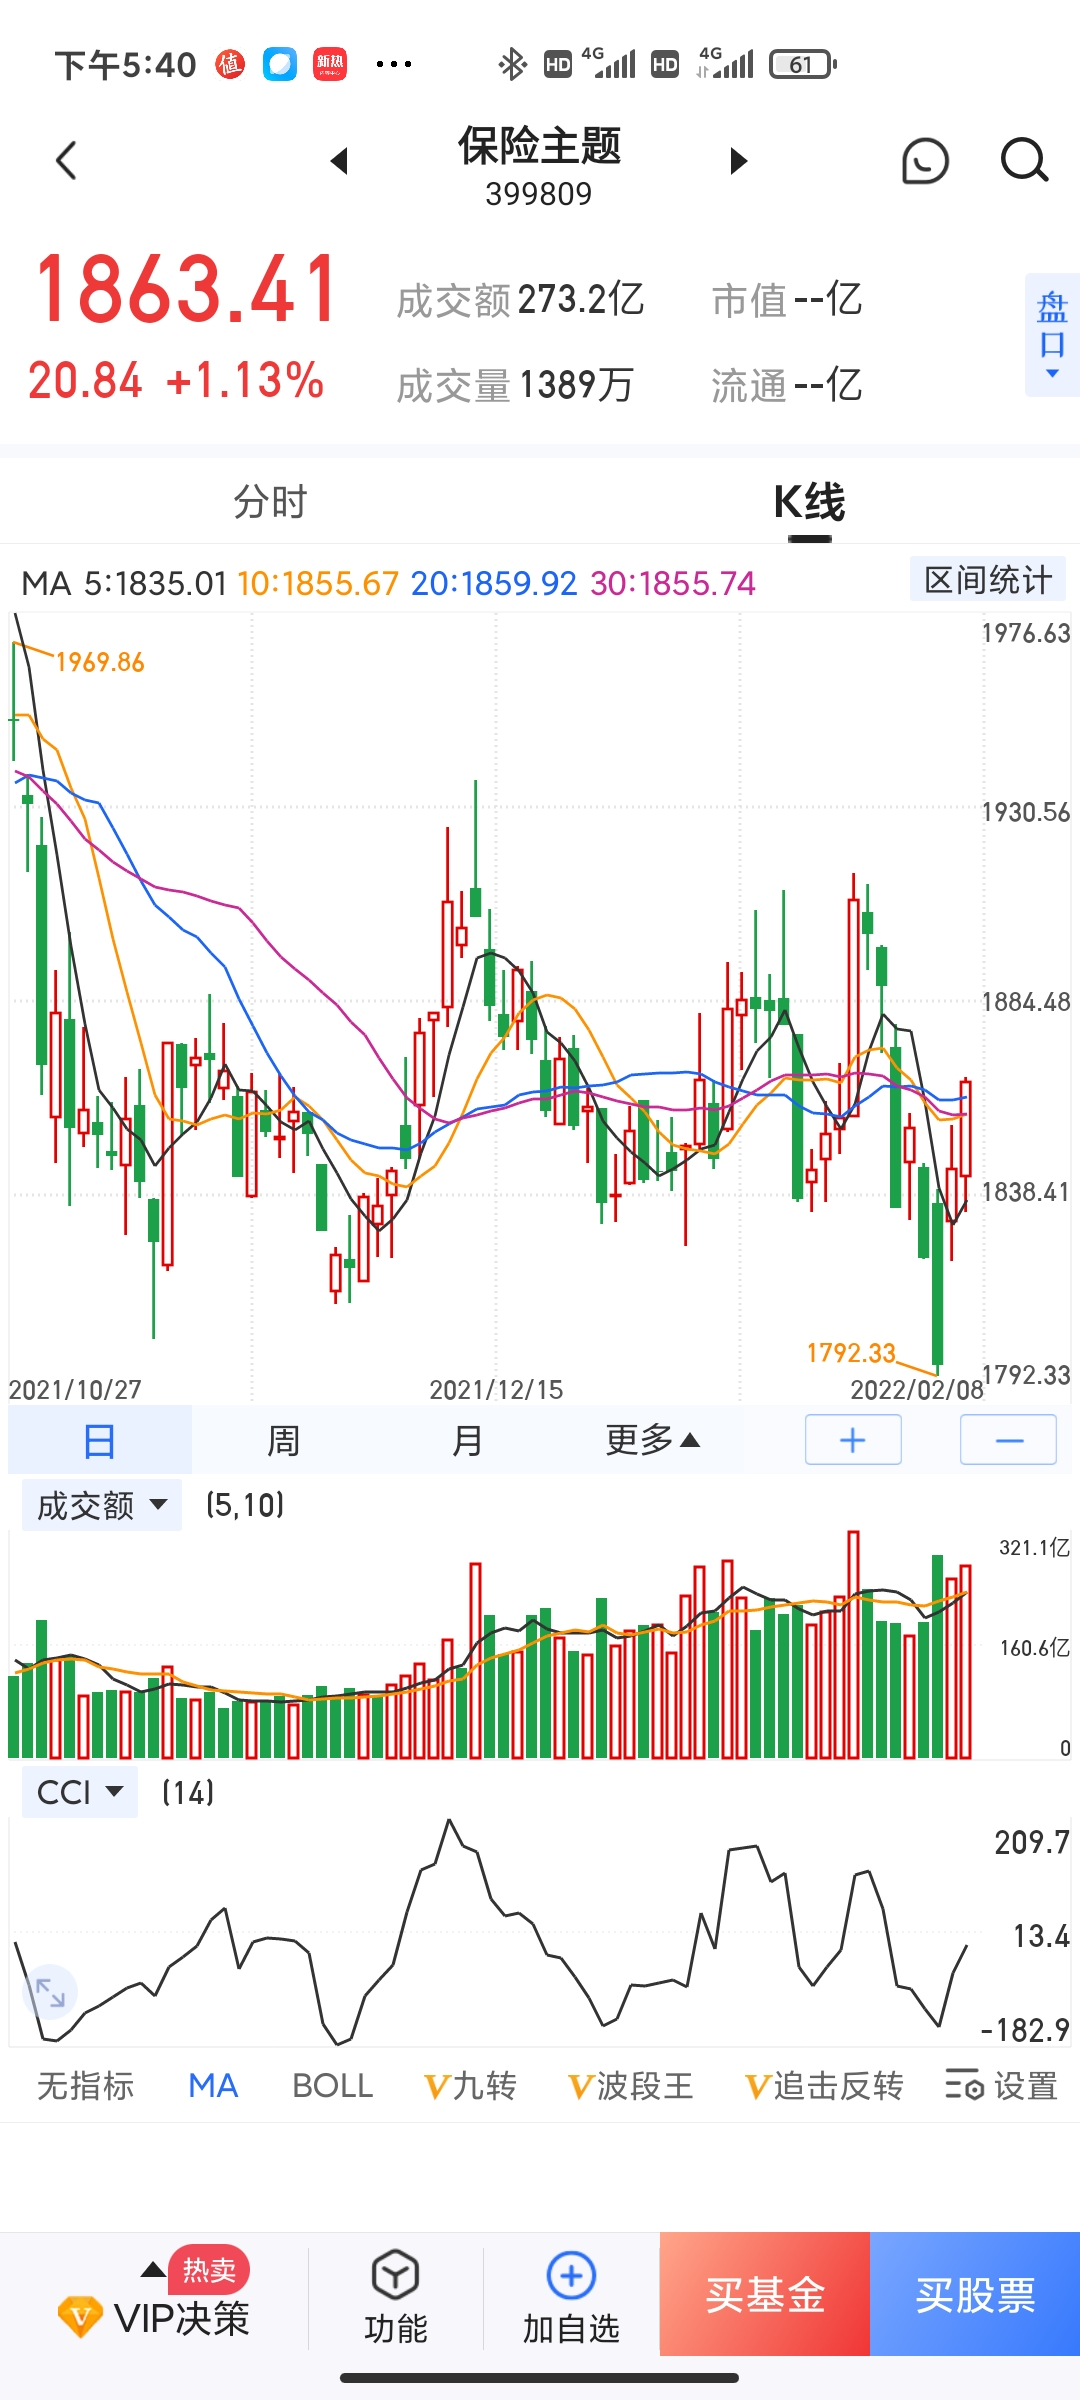
Task: Open the CCI indicator dropdown
Action: click(x=80, y=1792)
